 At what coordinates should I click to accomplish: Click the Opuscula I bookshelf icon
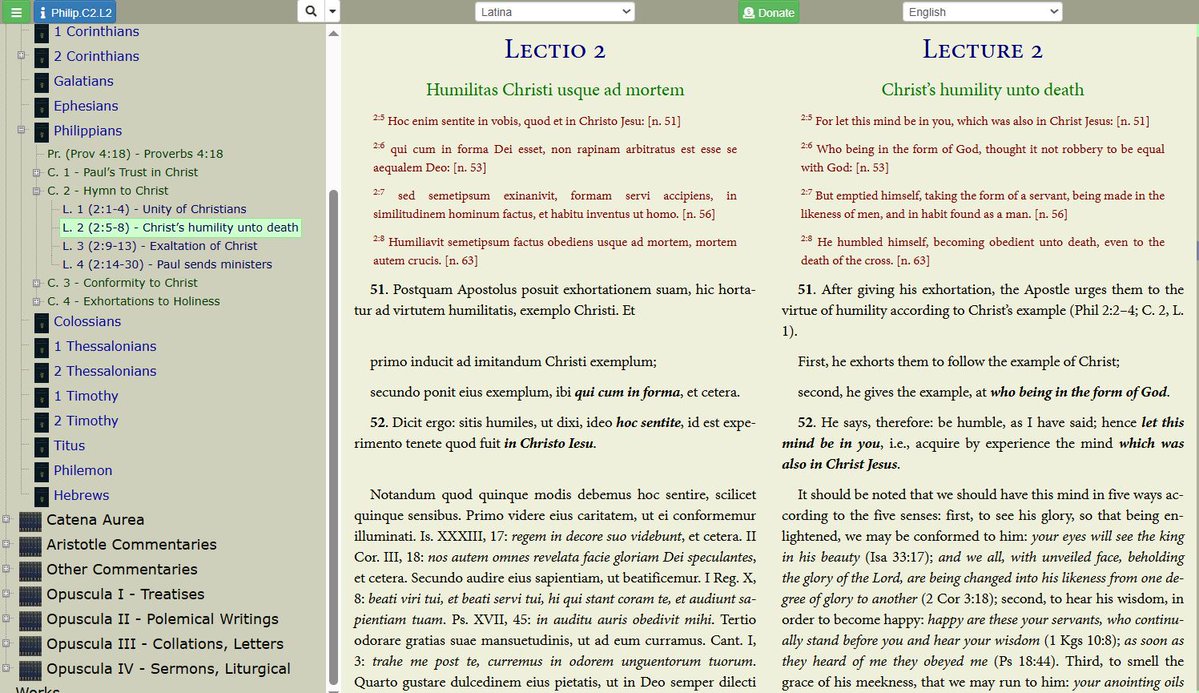click(x=30, y=595)
